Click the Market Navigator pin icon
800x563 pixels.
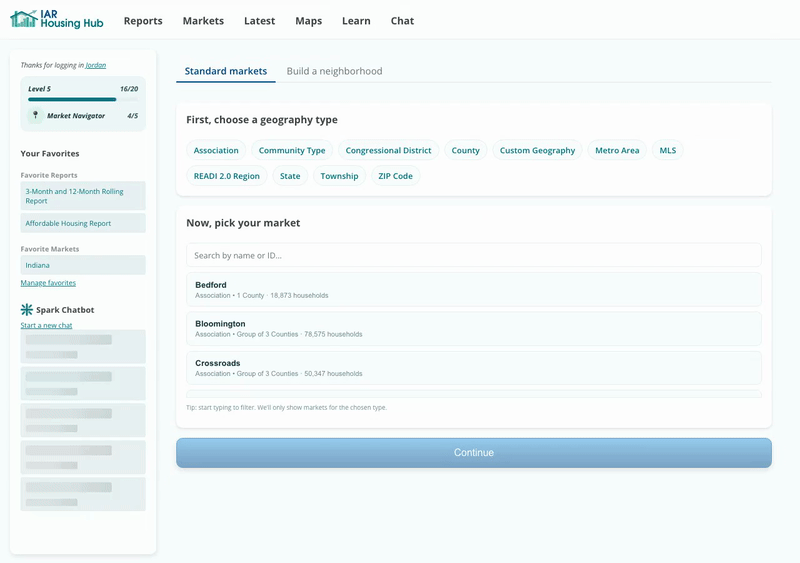click(x=35, y=115)
